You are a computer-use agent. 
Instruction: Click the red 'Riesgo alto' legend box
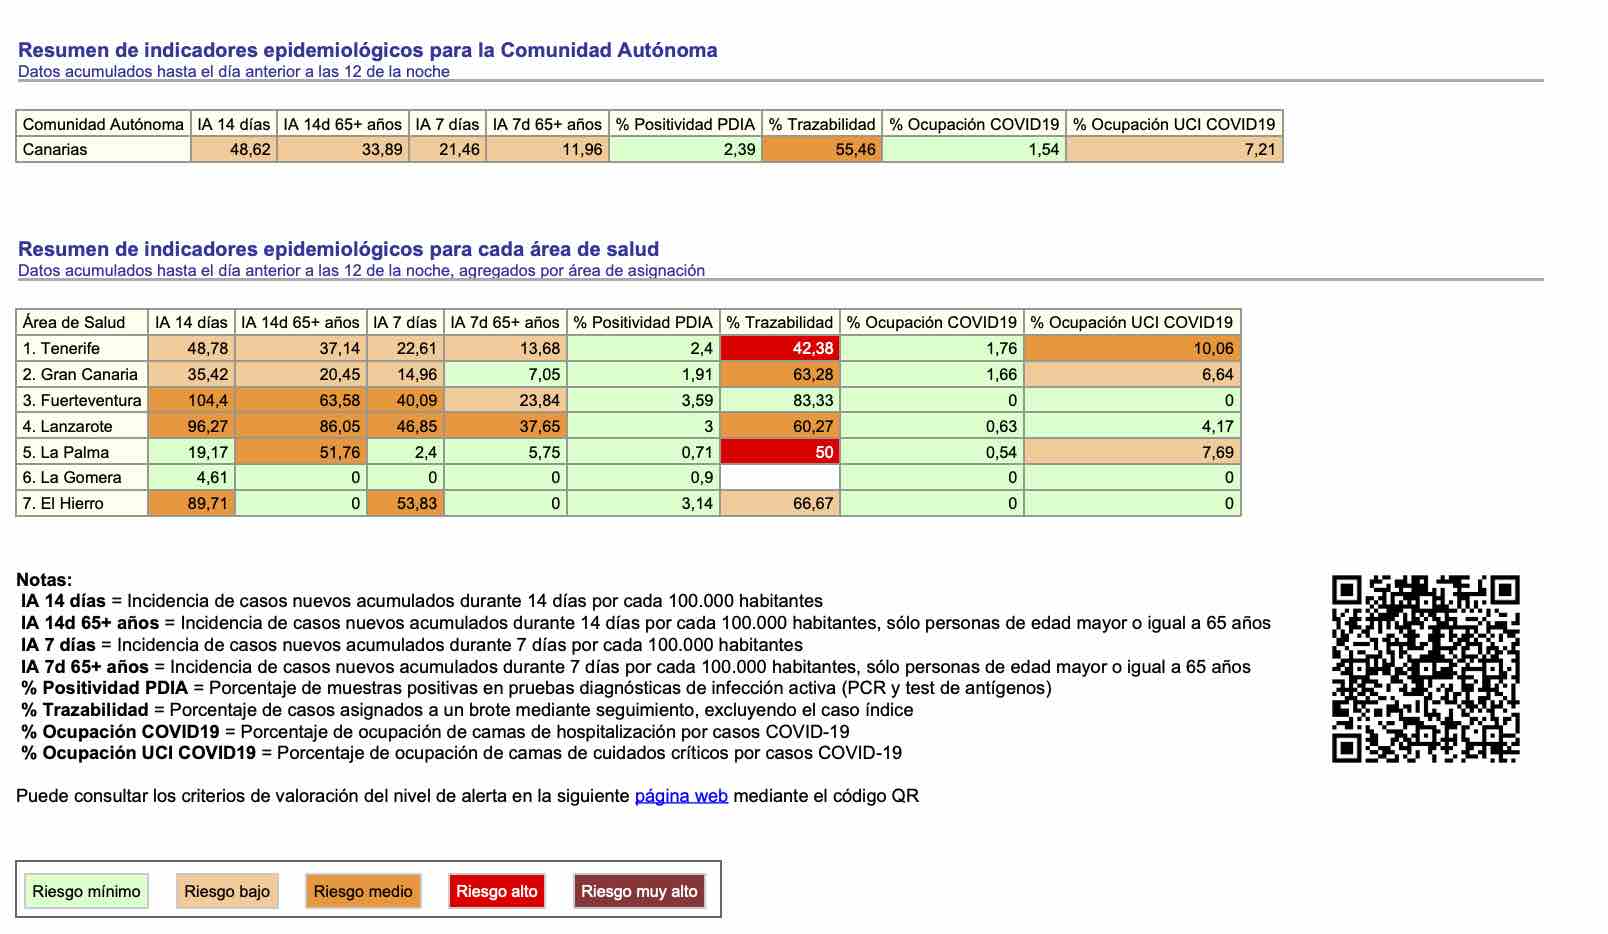click(x=496, y=891)
